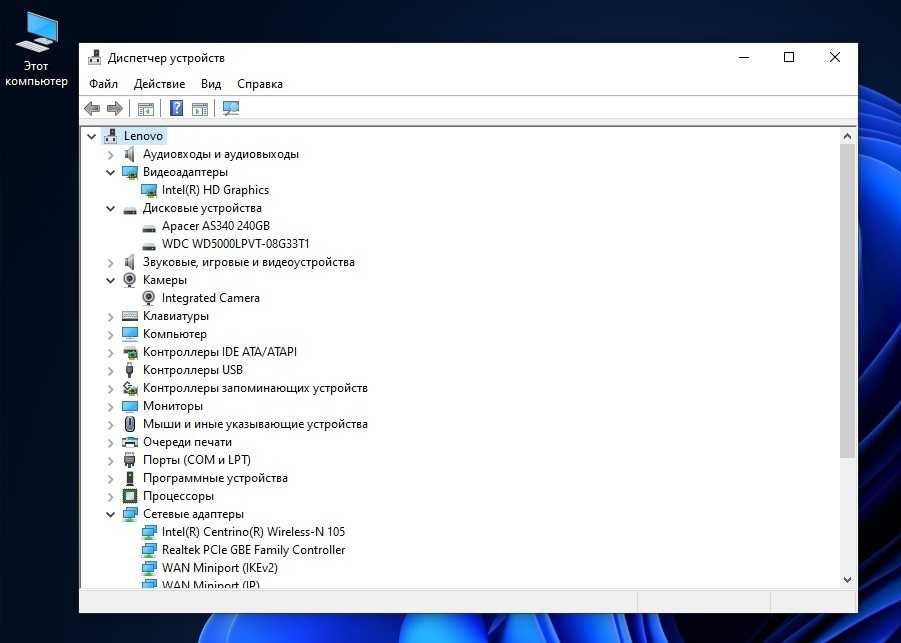This screenshot has height=643, width=901.
Task: Click the scrollbar down arrow
Action: [x=847, y=580]
